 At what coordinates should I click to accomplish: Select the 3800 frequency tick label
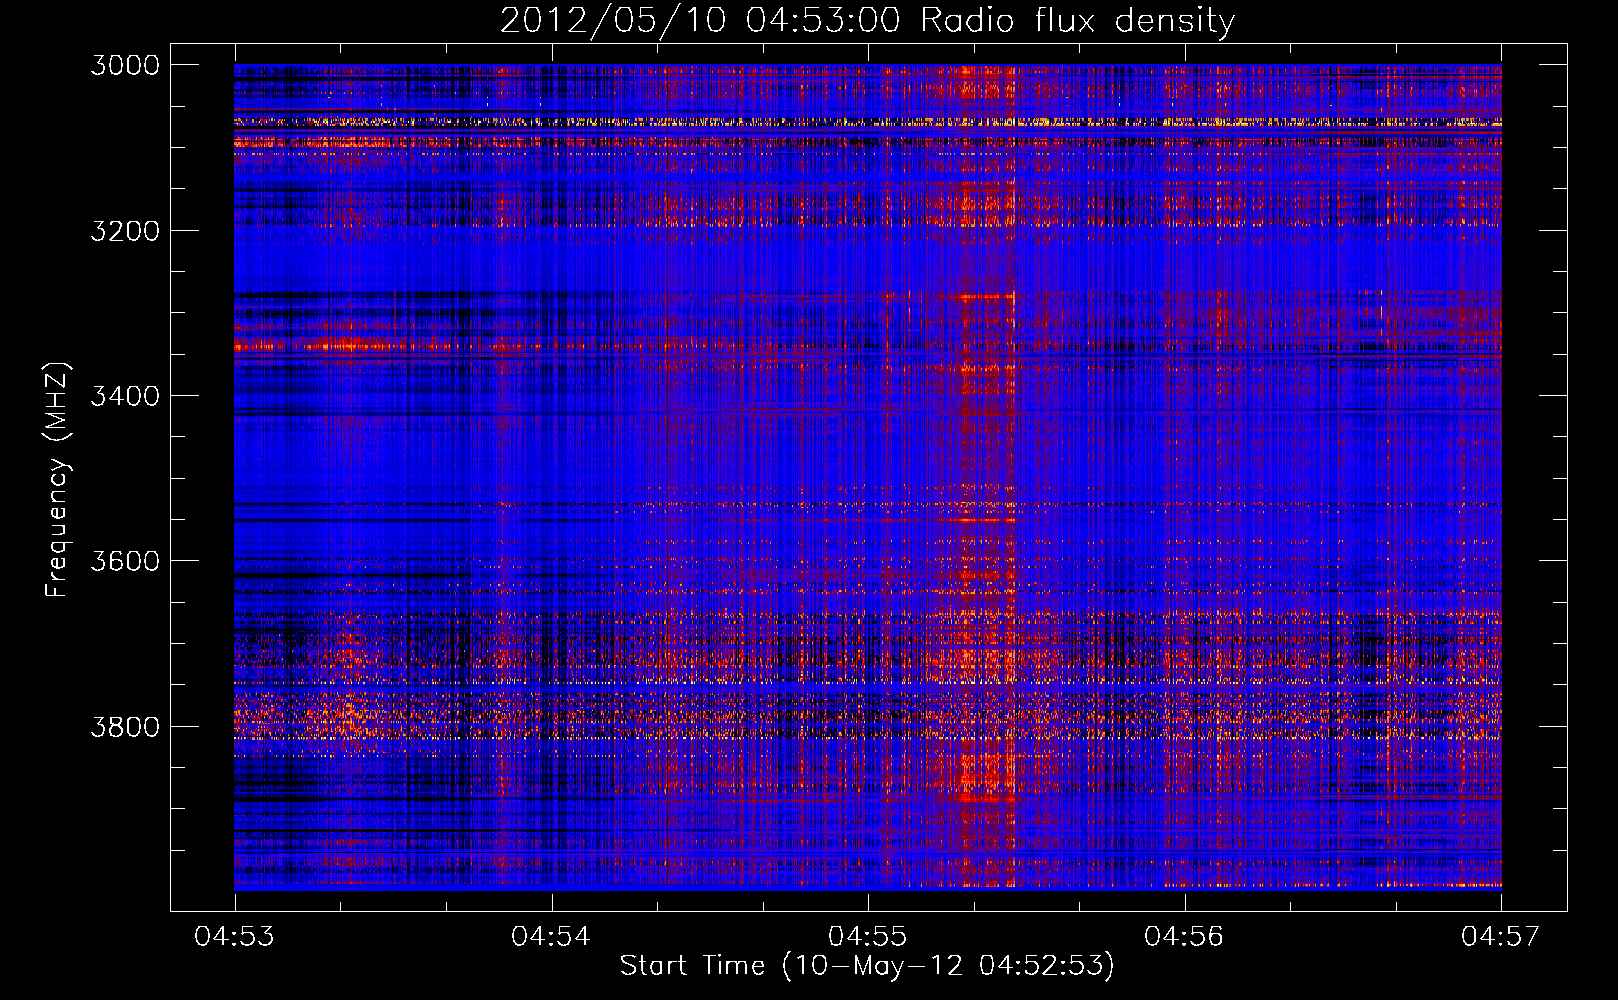tap(125, 726)
